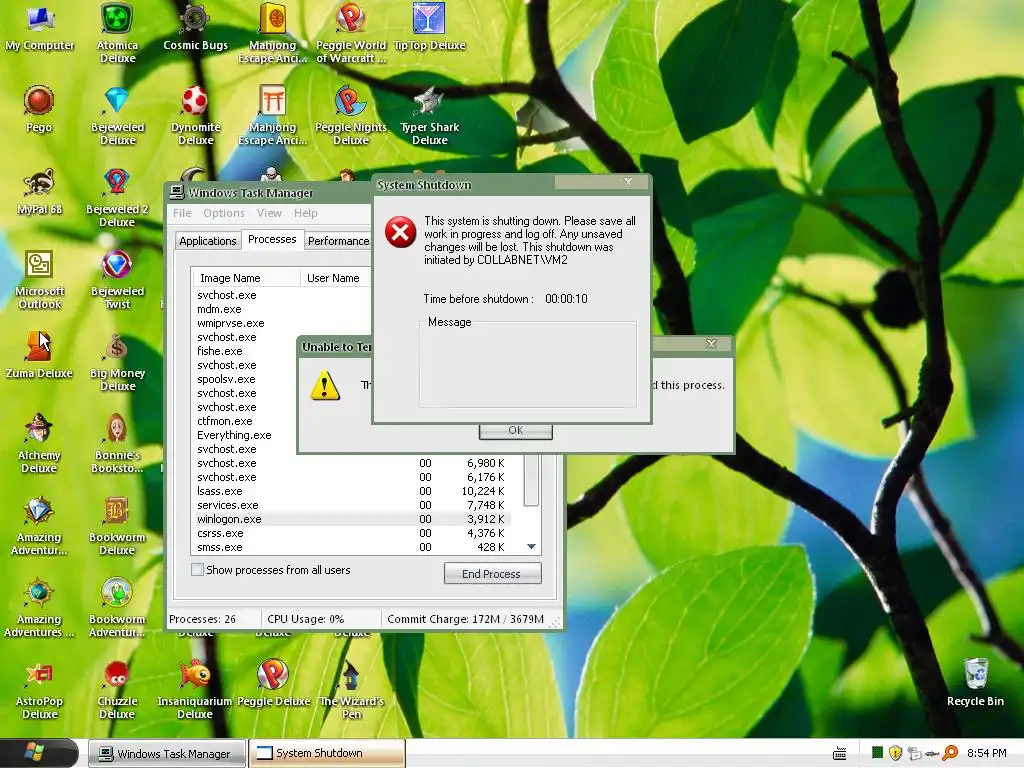Click the Bejeweled Deluxe desktop icon

(x=117, y=116)
